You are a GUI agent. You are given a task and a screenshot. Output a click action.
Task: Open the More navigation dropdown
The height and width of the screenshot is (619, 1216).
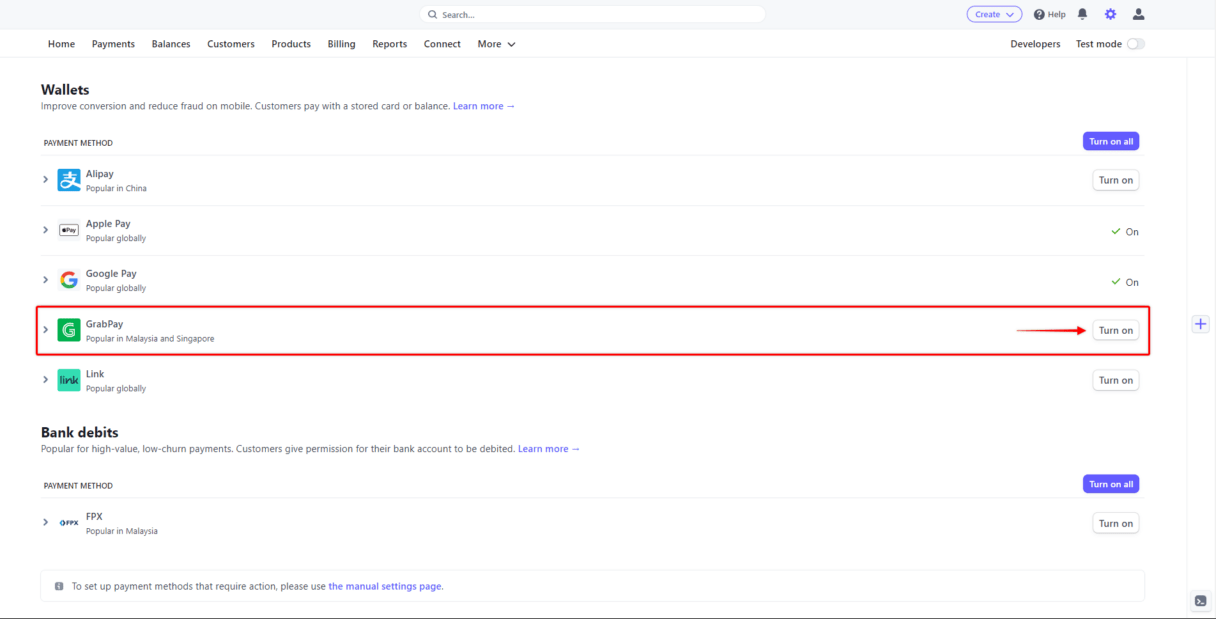pos(496,44)
